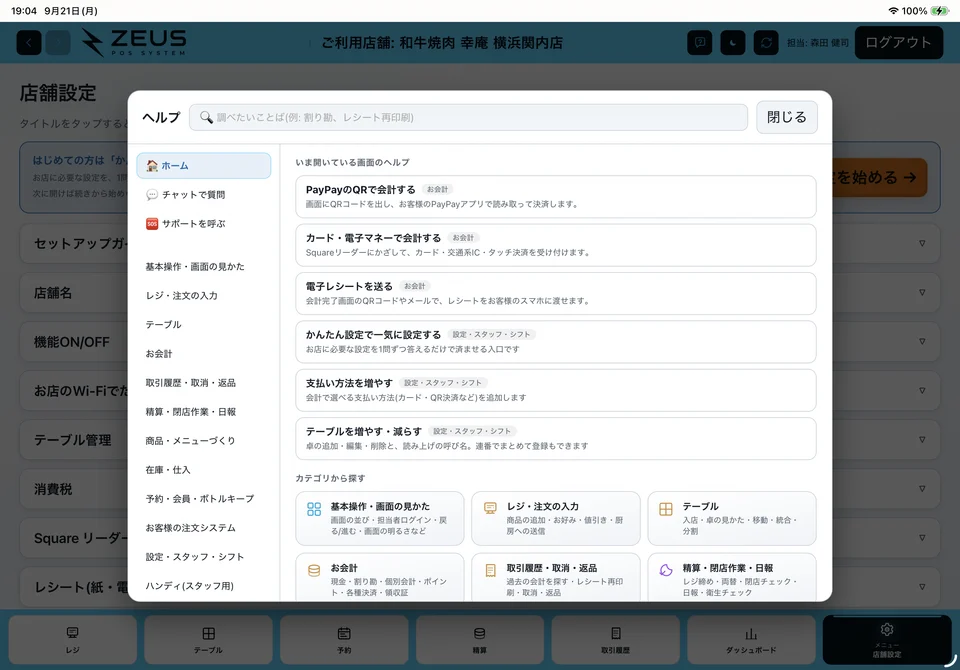
Task: Open 取引履歴 tab in bottom navigation
Action: coord(616,640)
